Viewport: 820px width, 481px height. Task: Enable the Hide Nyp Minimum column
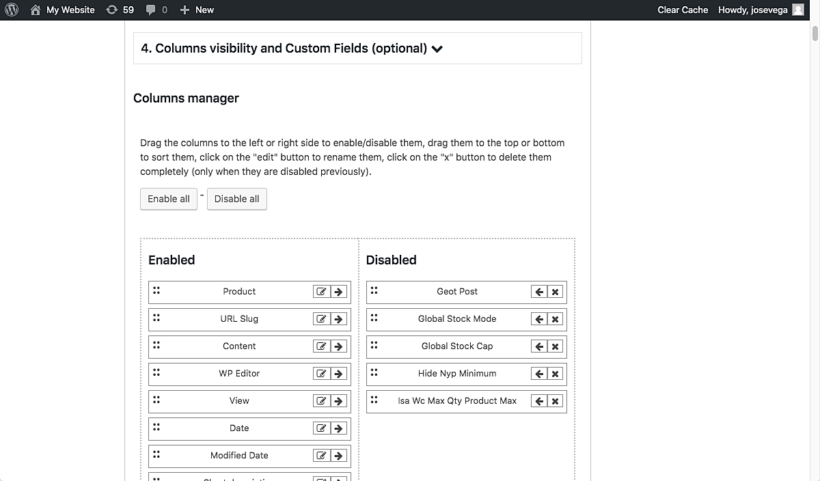pos(539,373)
